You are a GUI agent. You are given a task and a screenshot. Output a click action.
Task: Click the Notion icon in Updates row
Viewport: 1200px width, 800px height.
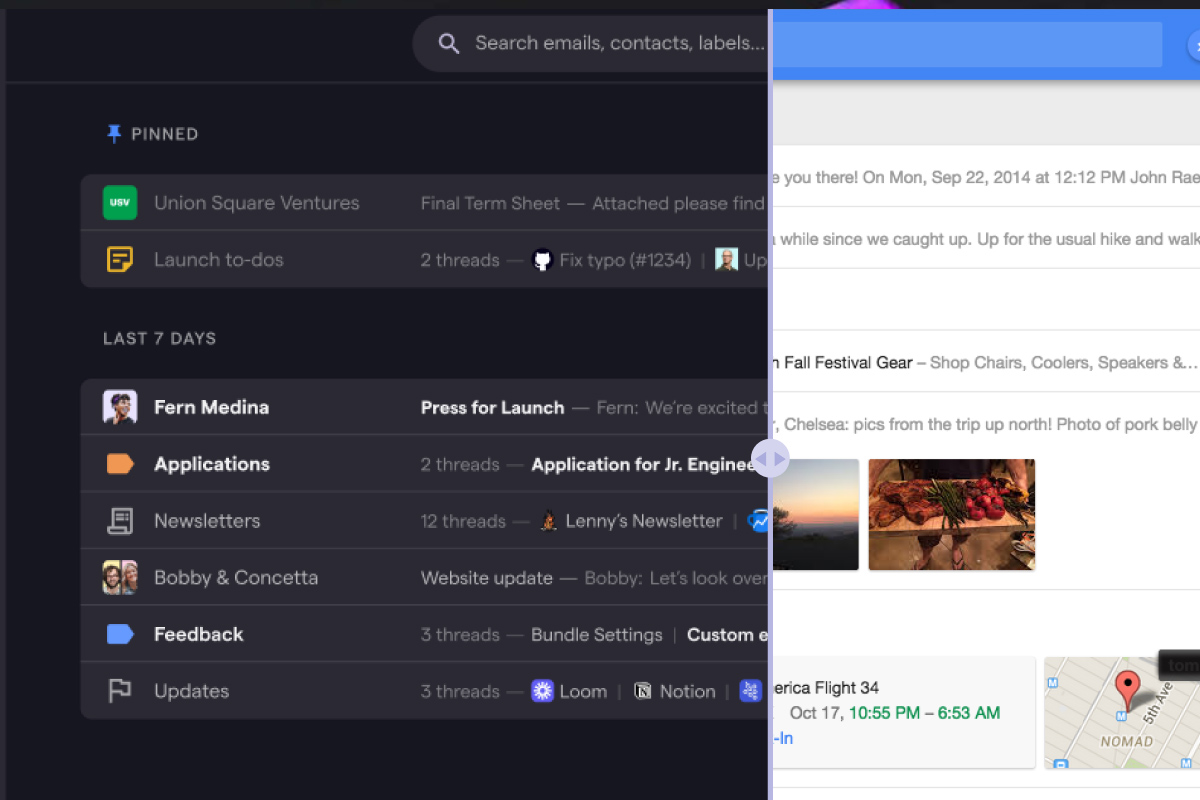point(643,691)
